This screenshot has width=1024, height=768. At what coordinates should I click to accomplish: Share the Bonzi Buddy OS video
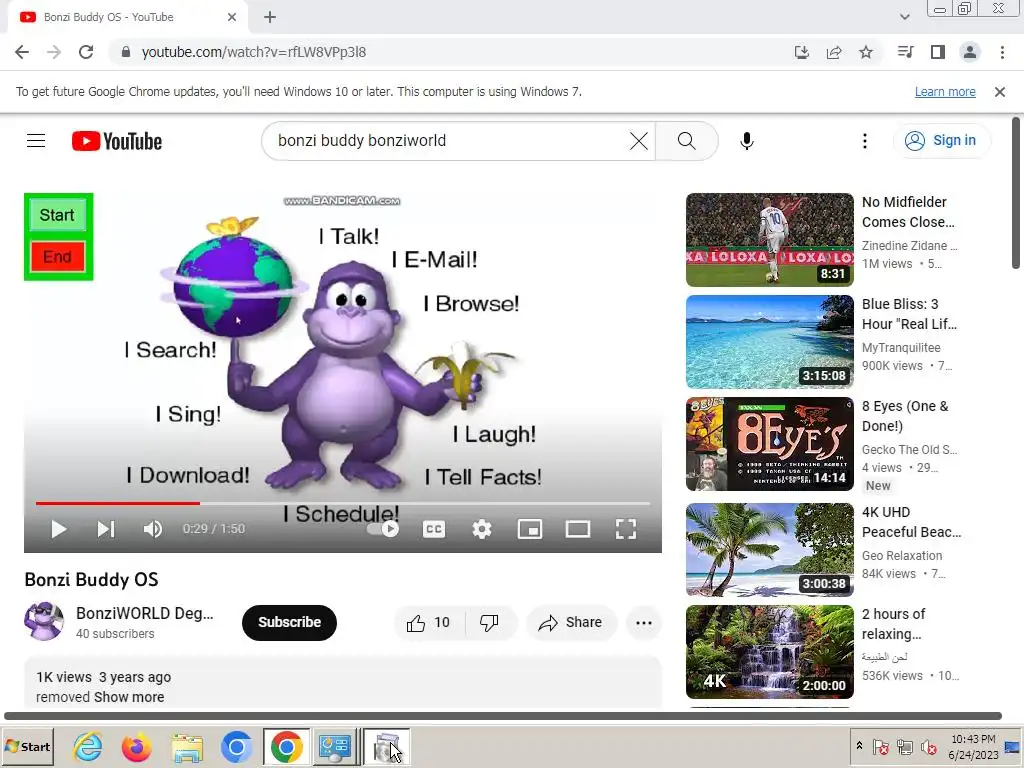tap(571, 623)
